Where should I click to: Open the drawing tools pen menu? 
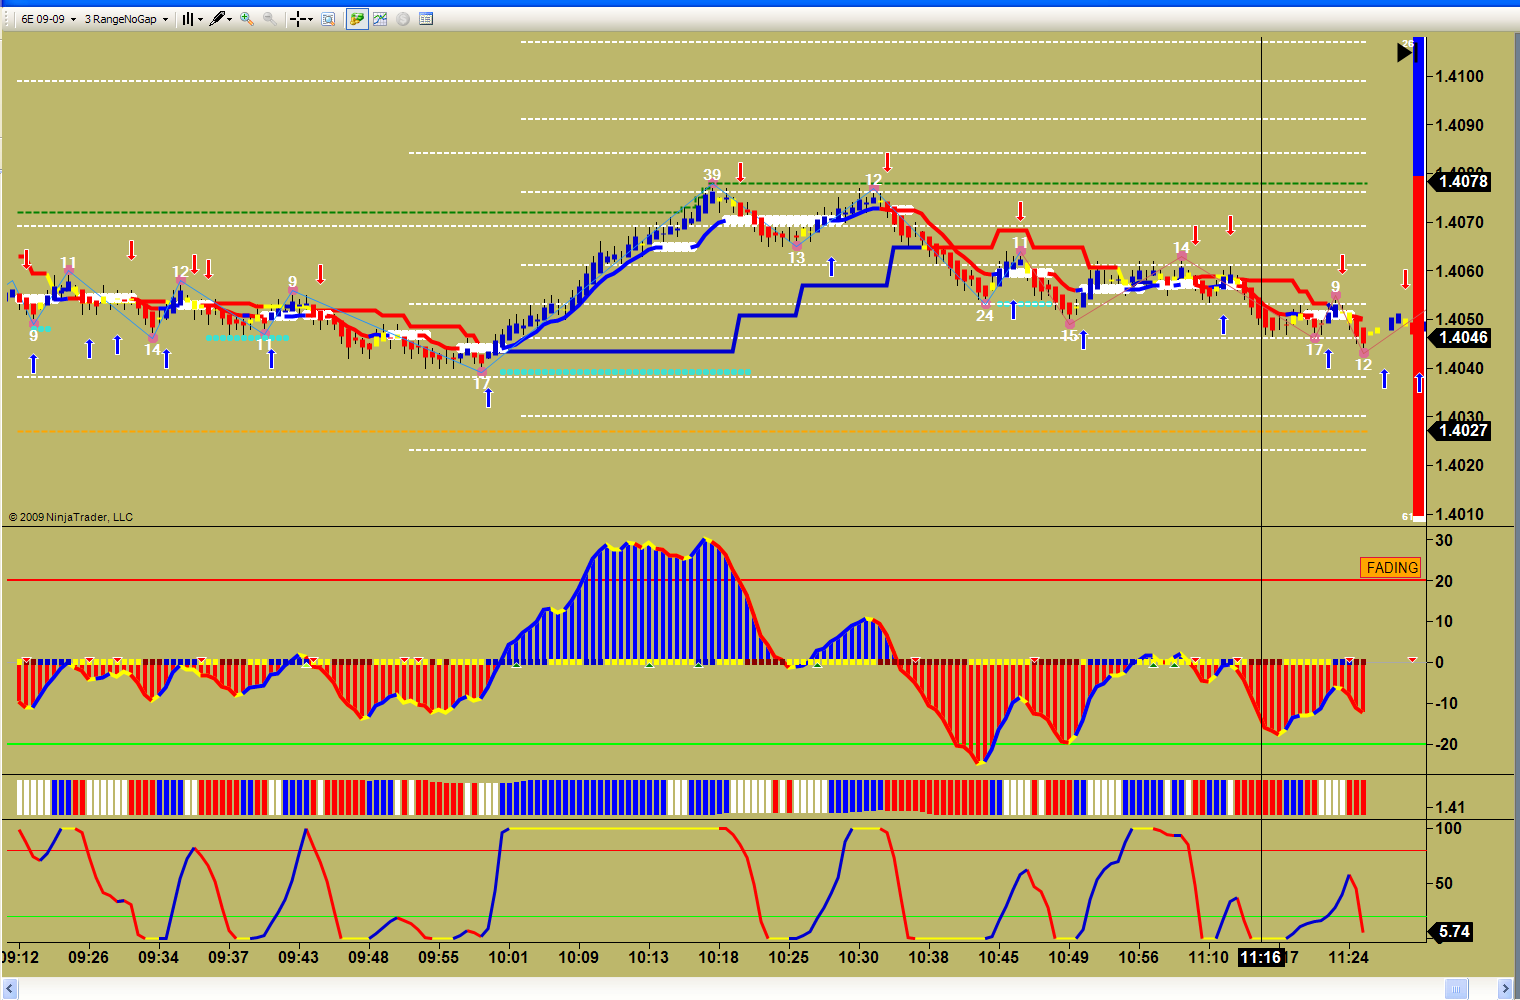pos(221,19)
